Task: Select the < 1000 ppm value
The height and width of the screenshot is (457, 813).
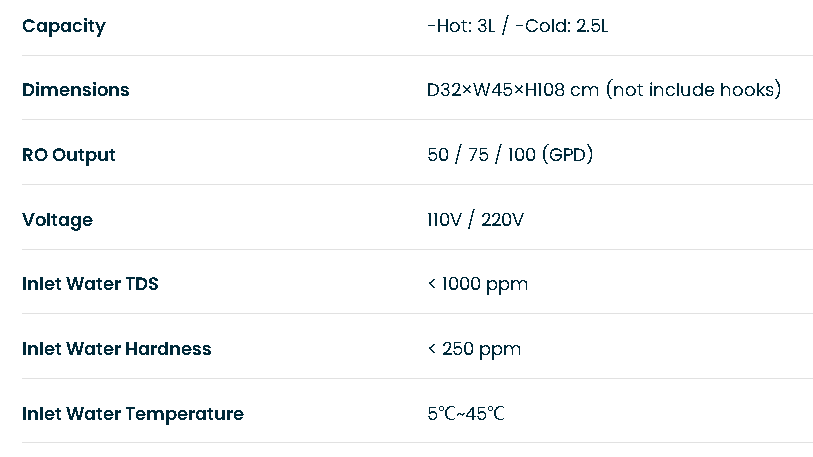Action: tap(478, 284)
